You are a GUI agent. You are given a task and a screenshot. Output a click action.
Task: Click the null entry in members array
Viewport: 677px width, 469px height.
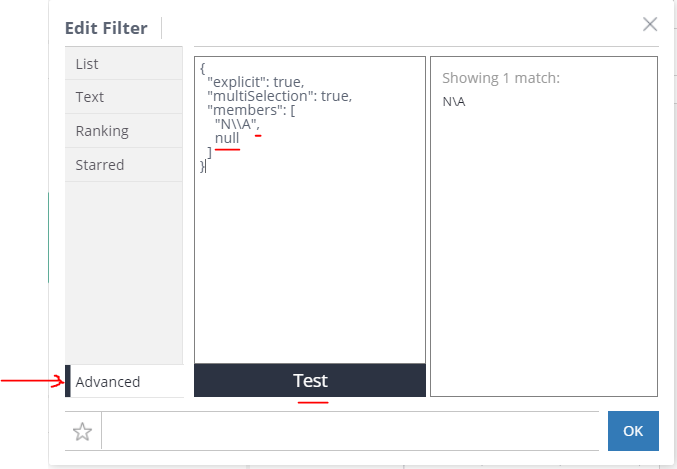pyautogui.click(x=227, y=138)
